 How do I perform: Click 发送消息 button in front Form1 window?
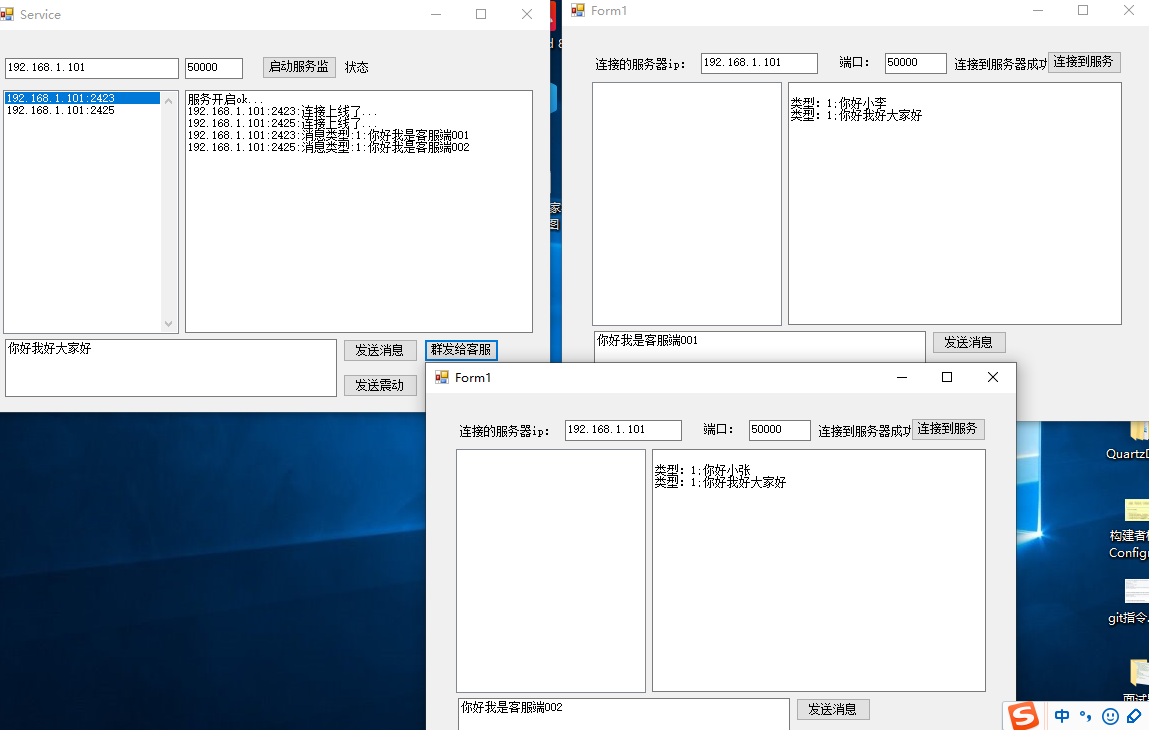[832, 709]
